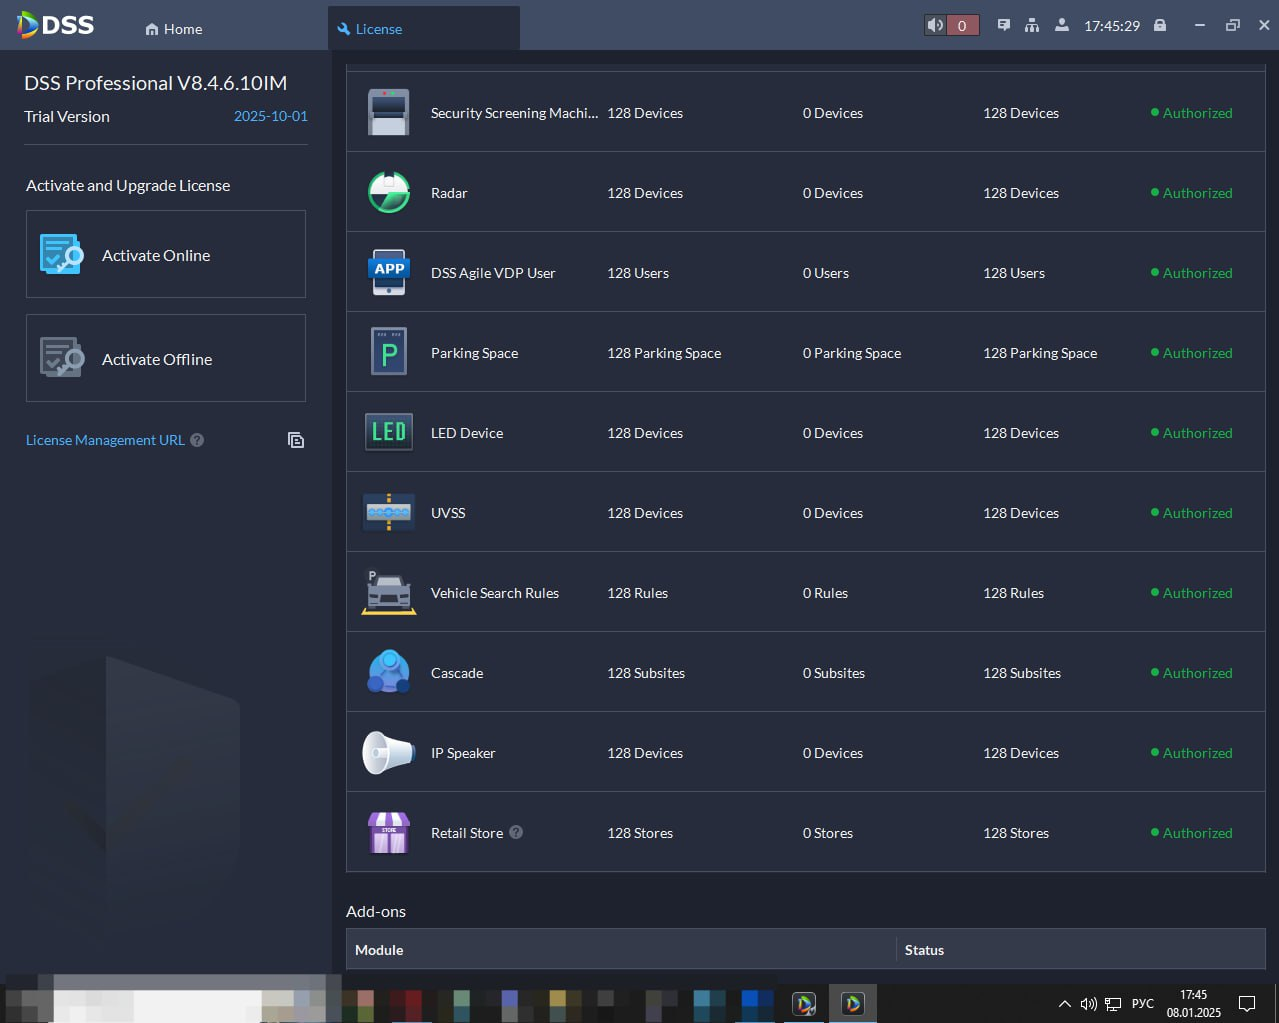
Task: Open the network topology icon in title bar
Action: coord(1032,26)
